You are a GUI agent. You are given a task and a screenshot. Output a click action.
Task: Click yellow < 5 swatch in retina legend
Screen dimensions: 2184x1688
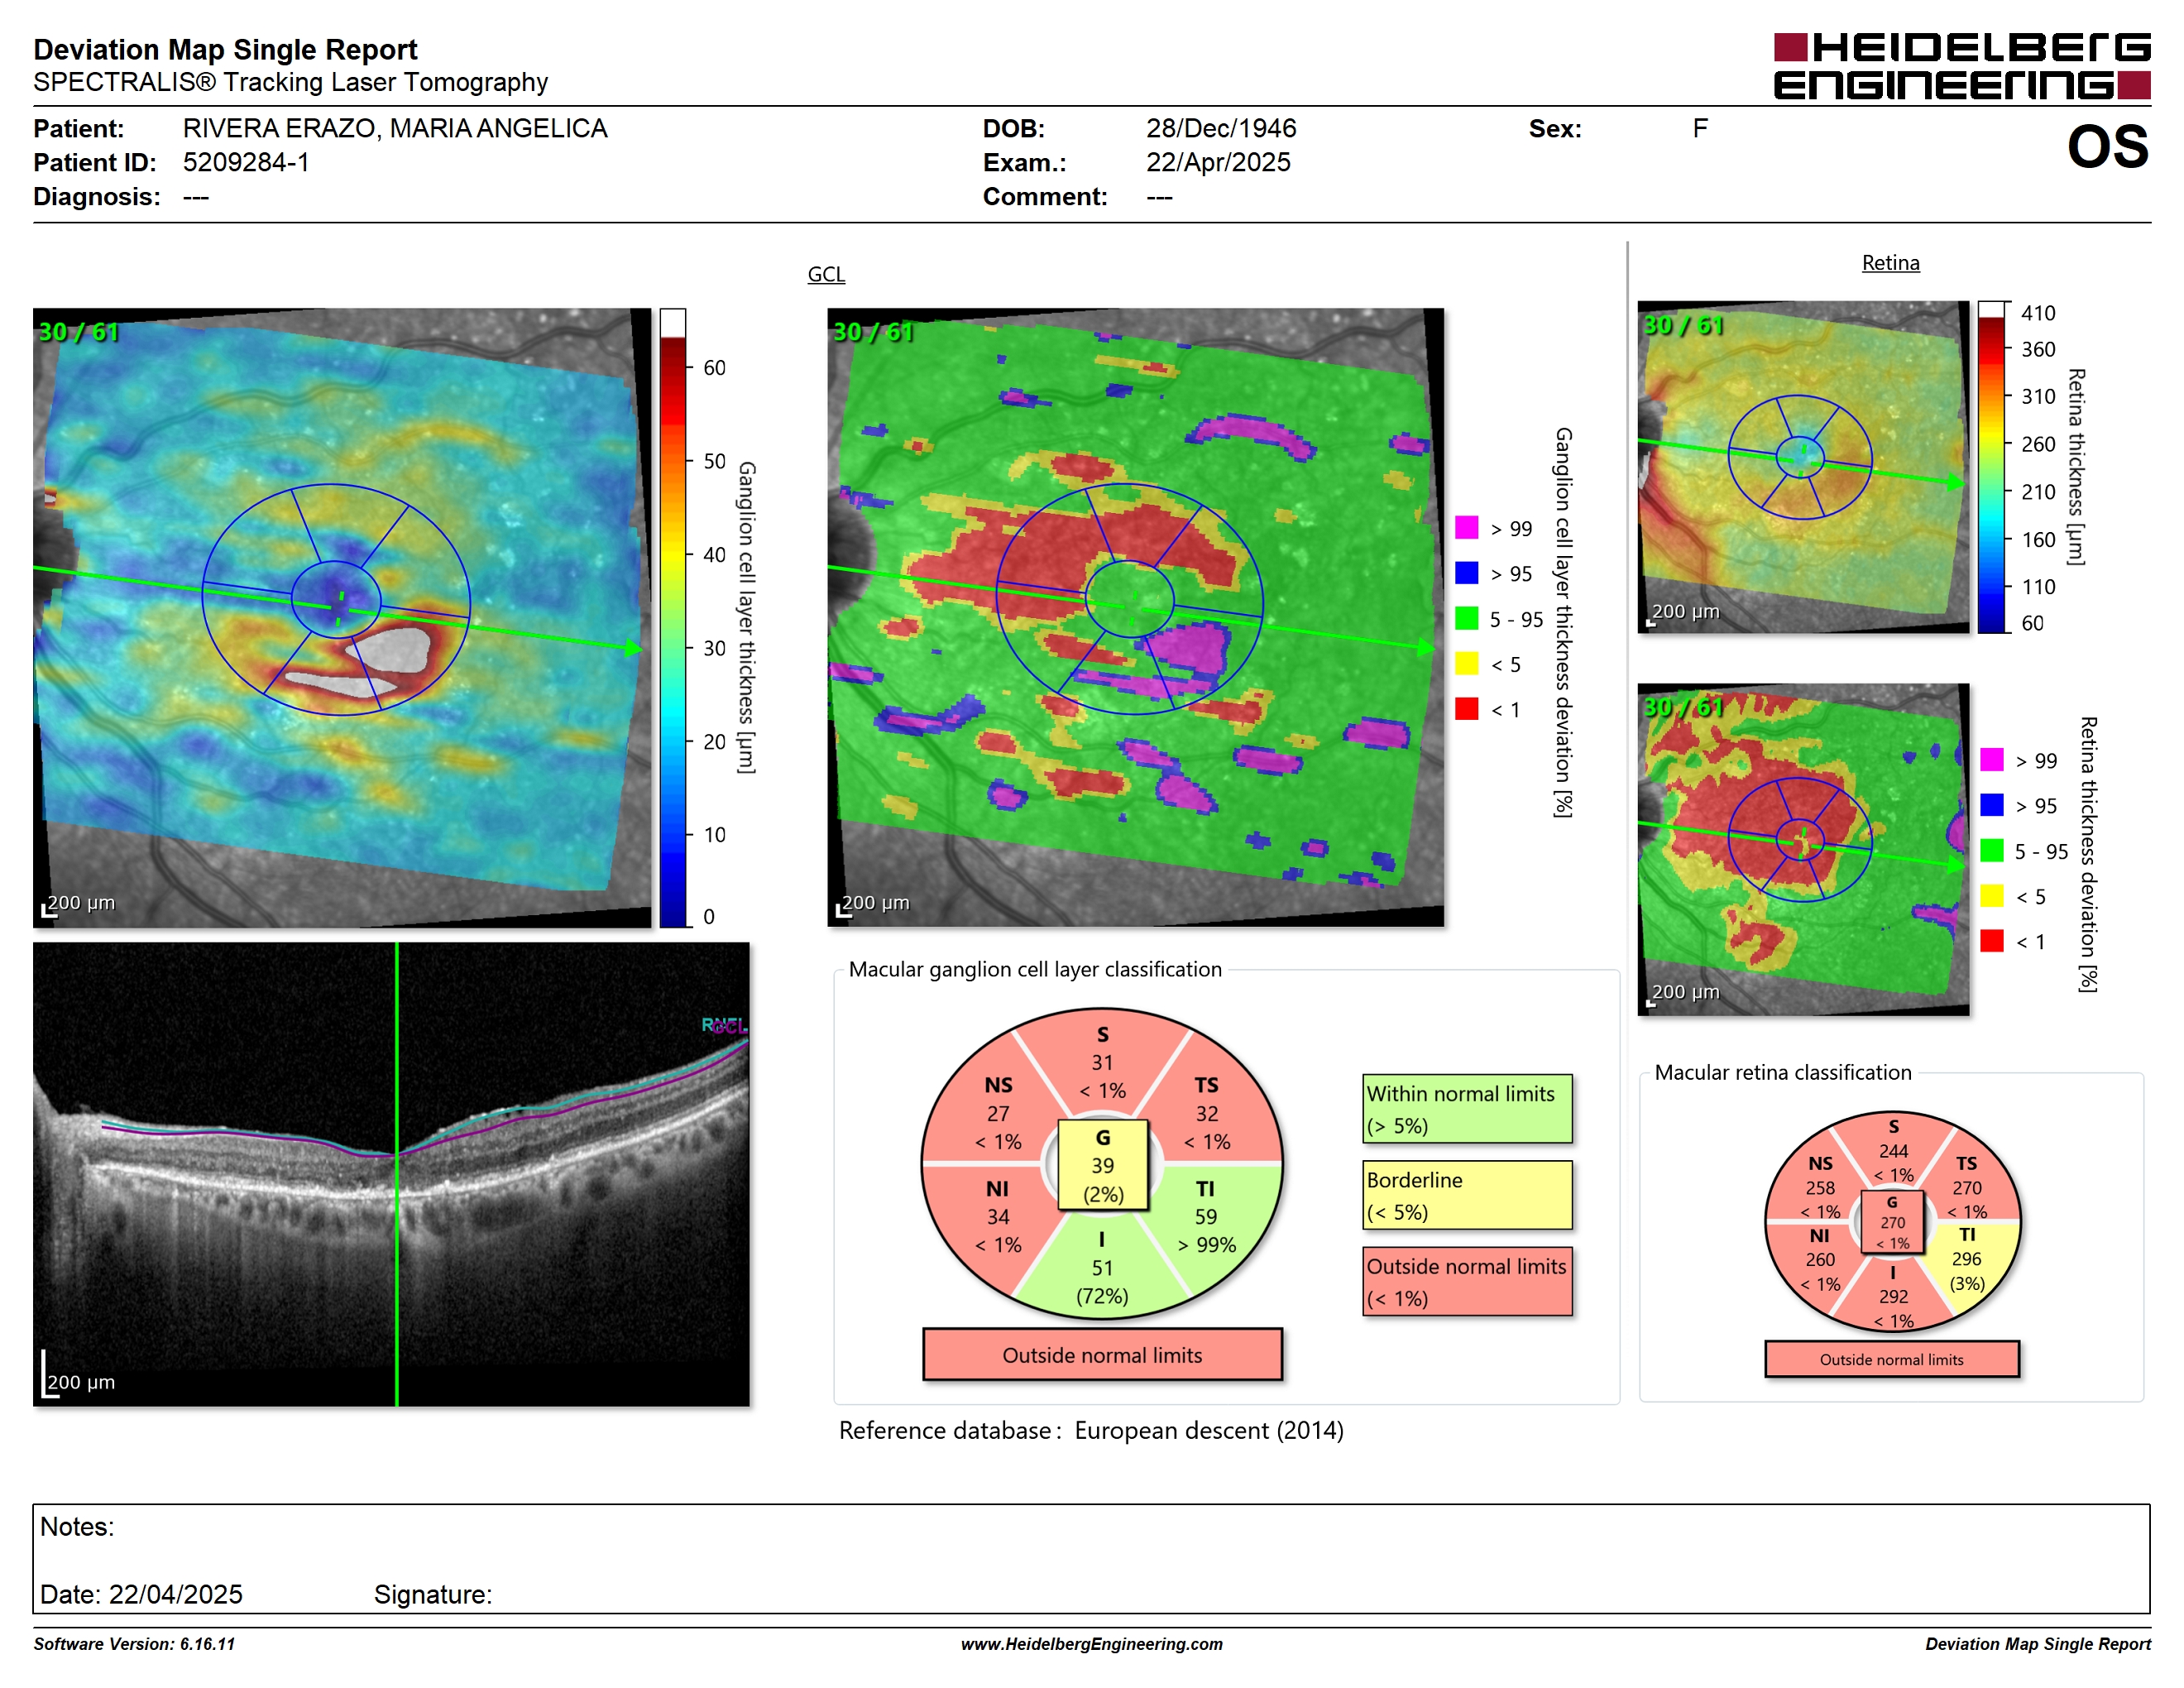pos(1992,895)
